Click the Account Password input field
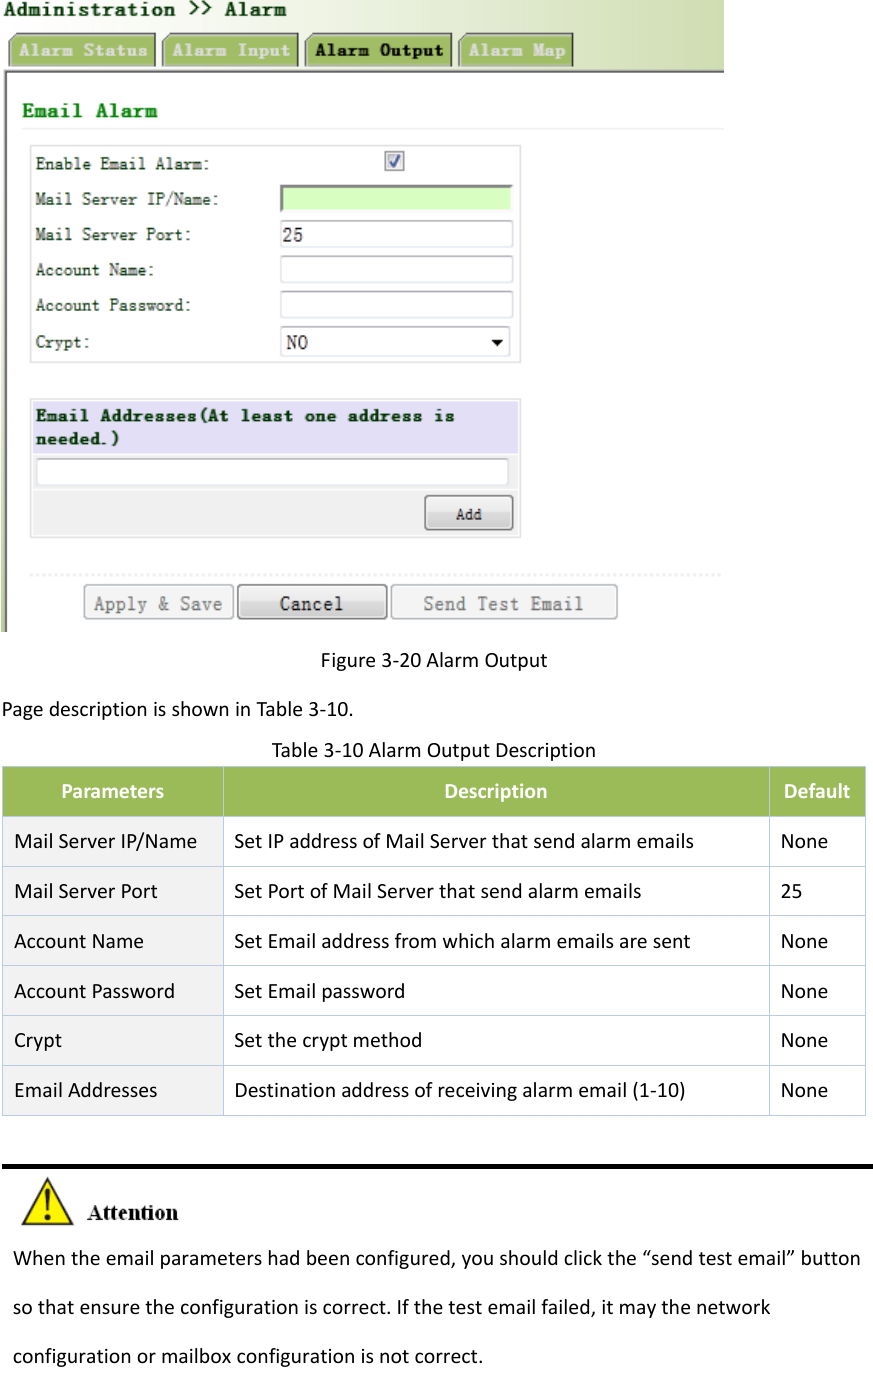Image resolution: width=873 pixels, height=1380 pixels. (x=395, y=304)
